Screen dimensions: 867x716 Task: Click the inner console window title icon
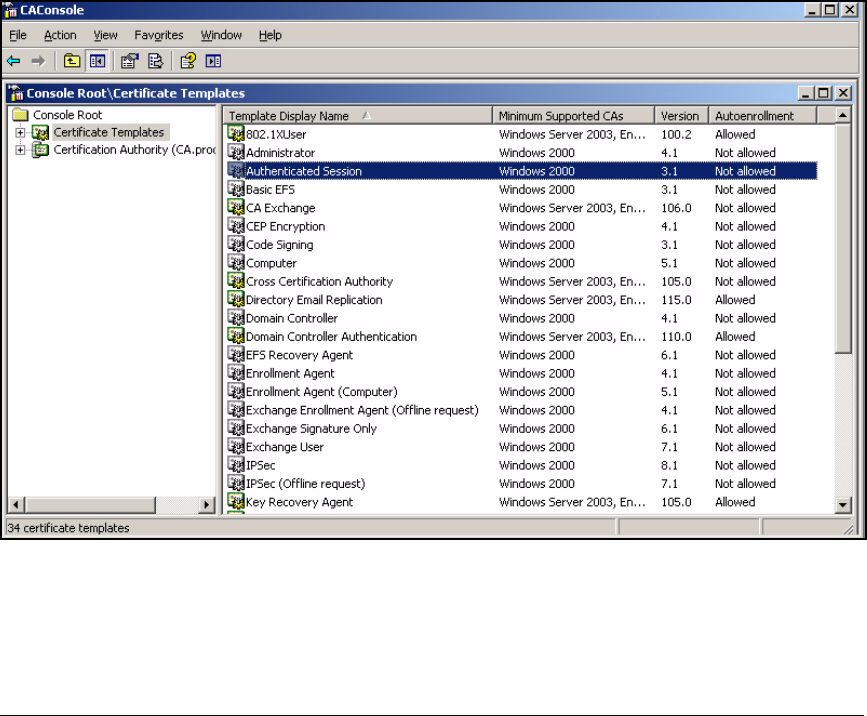(17, 93)
